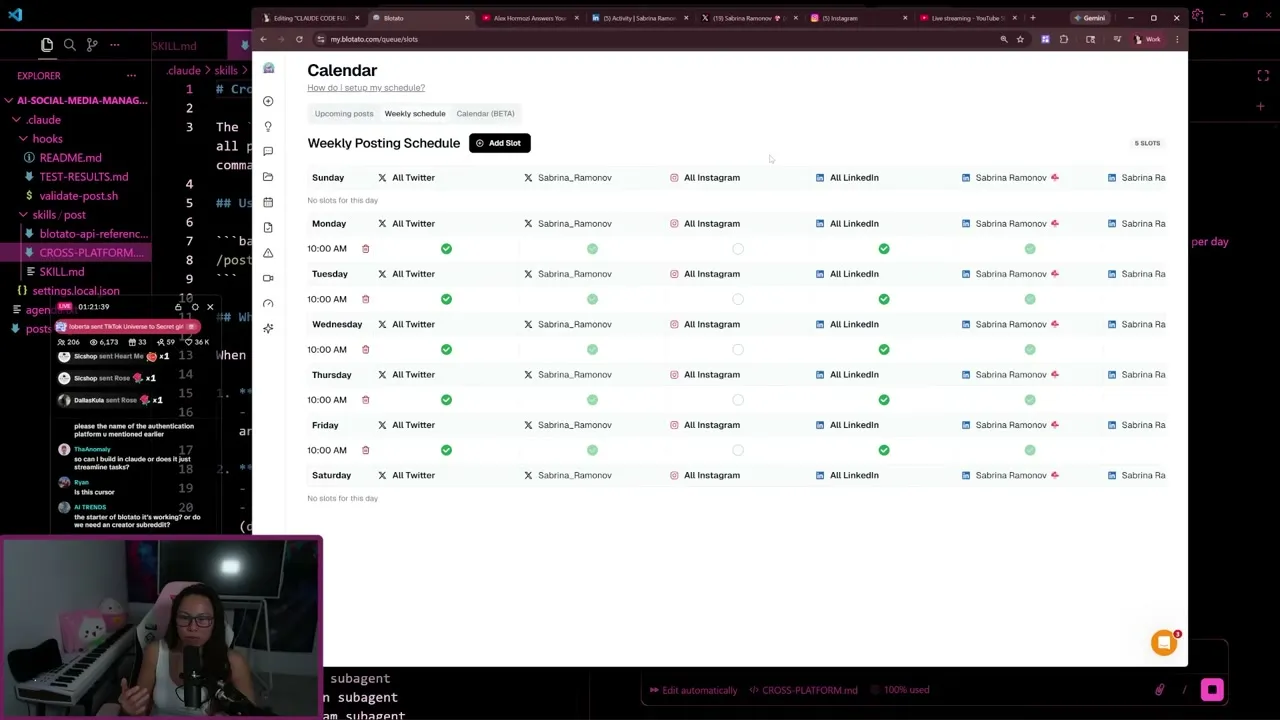
Task: Switch to the Upcoming posts tab
Action: pyautogui.click(x=344, y=114)
